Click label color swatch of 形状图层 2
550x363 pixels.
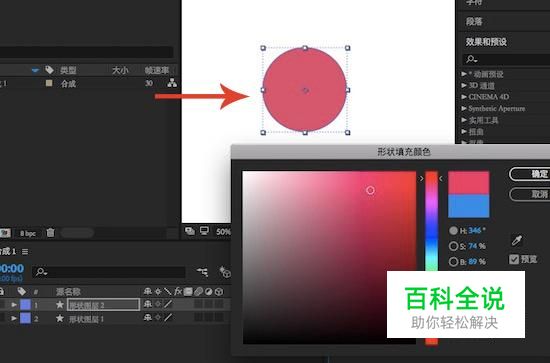pos(25,304)
